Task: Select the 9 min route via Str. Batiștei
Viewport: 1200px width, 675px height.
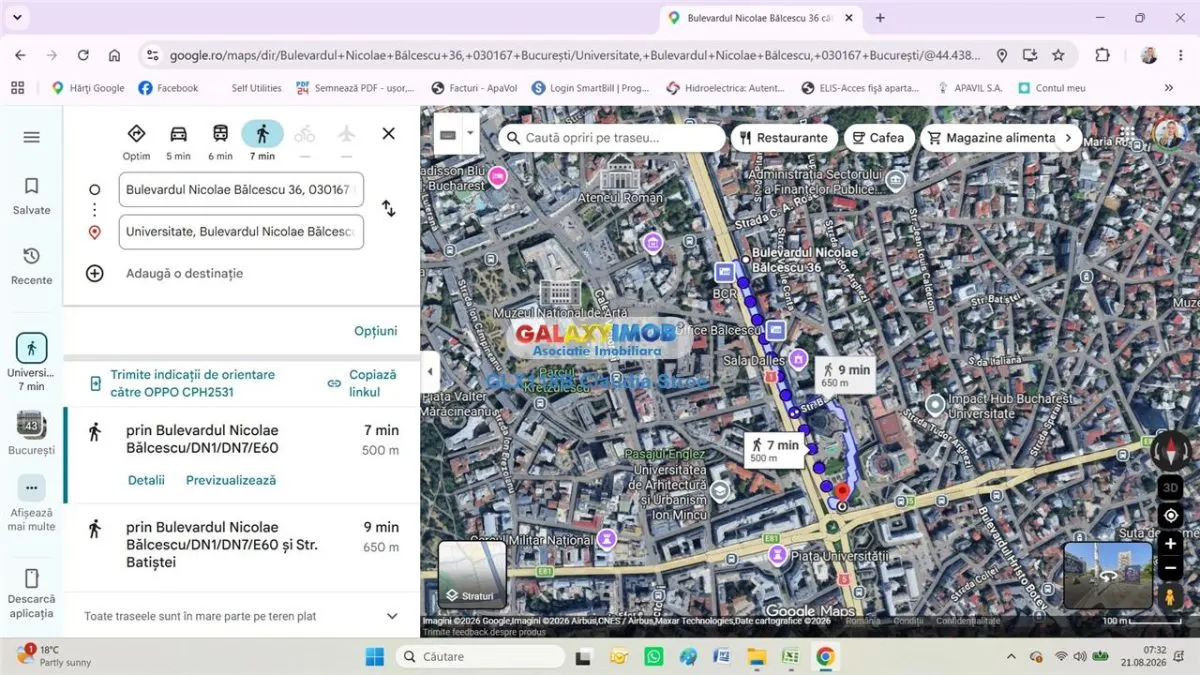Action: point(242,545)
